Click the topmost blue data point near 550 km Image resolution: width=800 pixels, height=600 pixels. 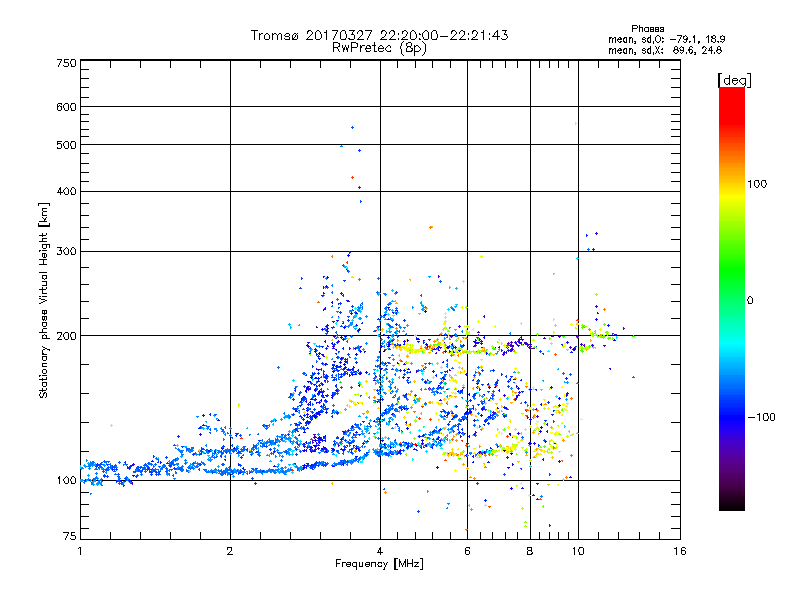tap(352, 128)
